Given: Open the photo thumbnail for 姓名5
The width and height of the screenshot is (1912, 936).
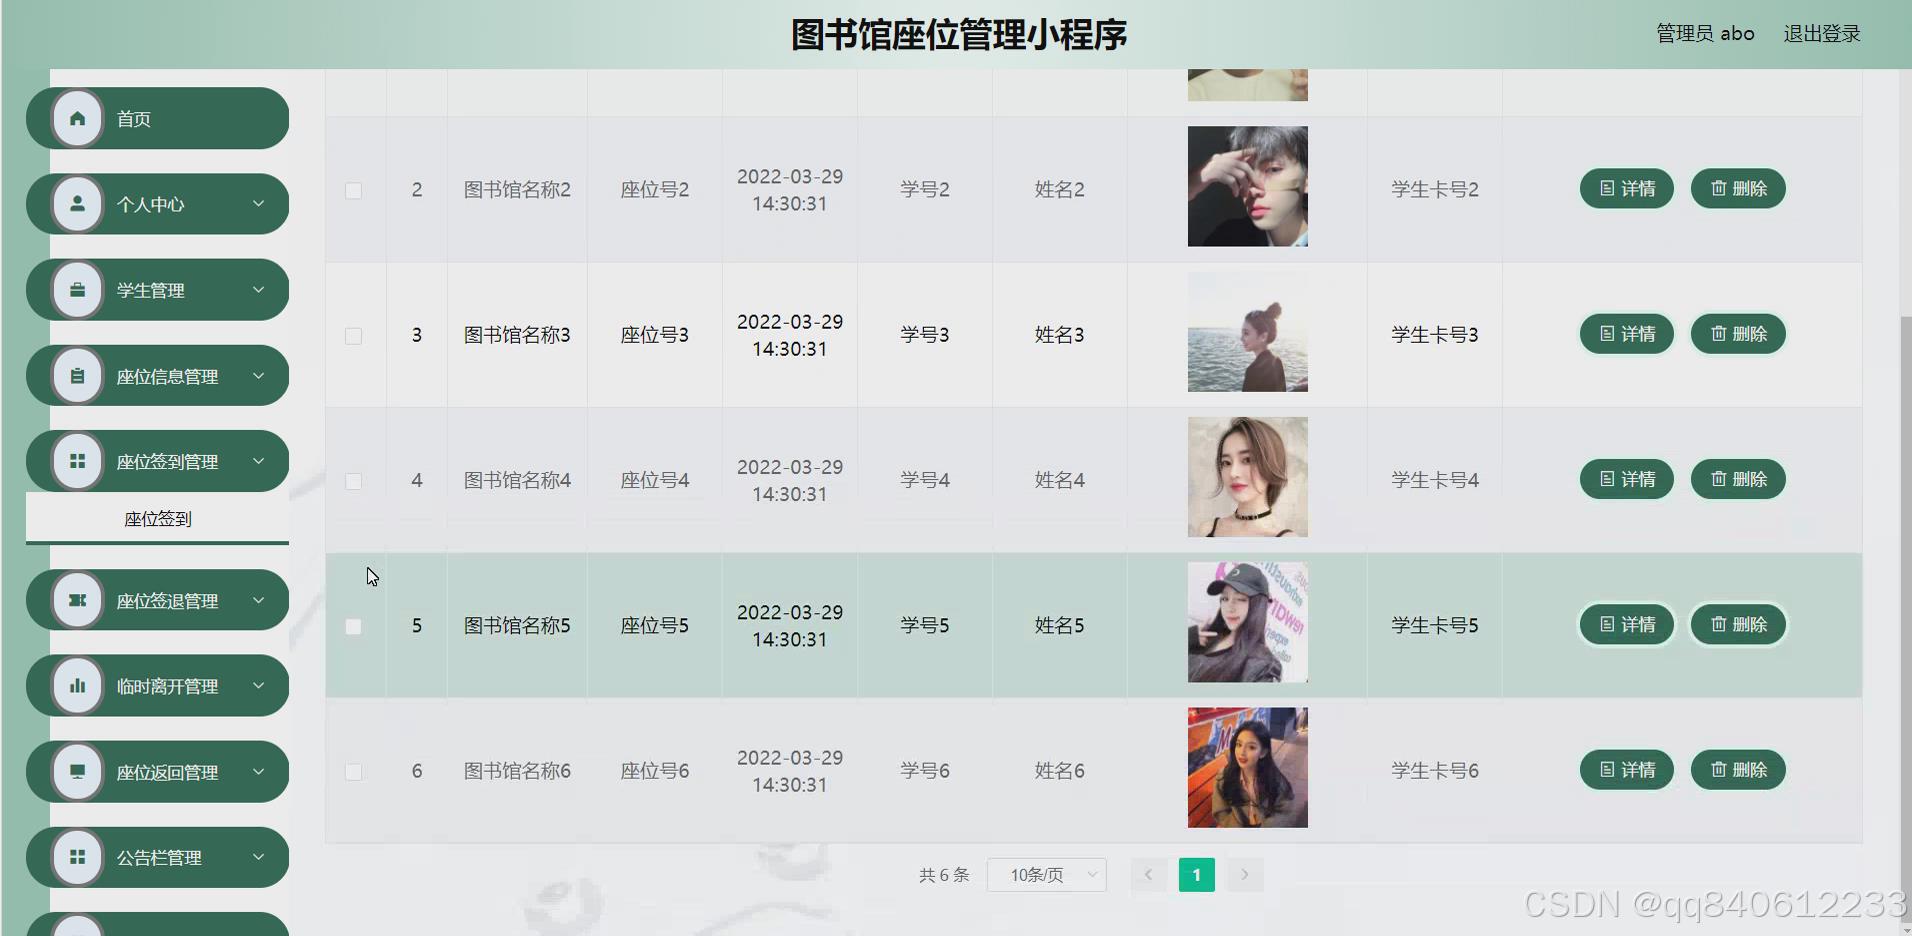Looking at the screenshot, I should click(x=1248, y=622).
